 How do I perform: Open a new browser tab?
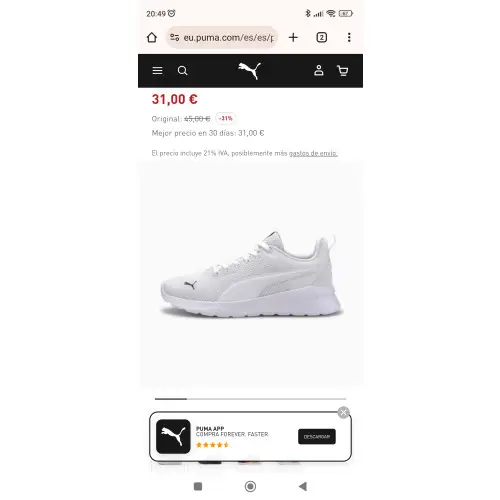[293, 37]
